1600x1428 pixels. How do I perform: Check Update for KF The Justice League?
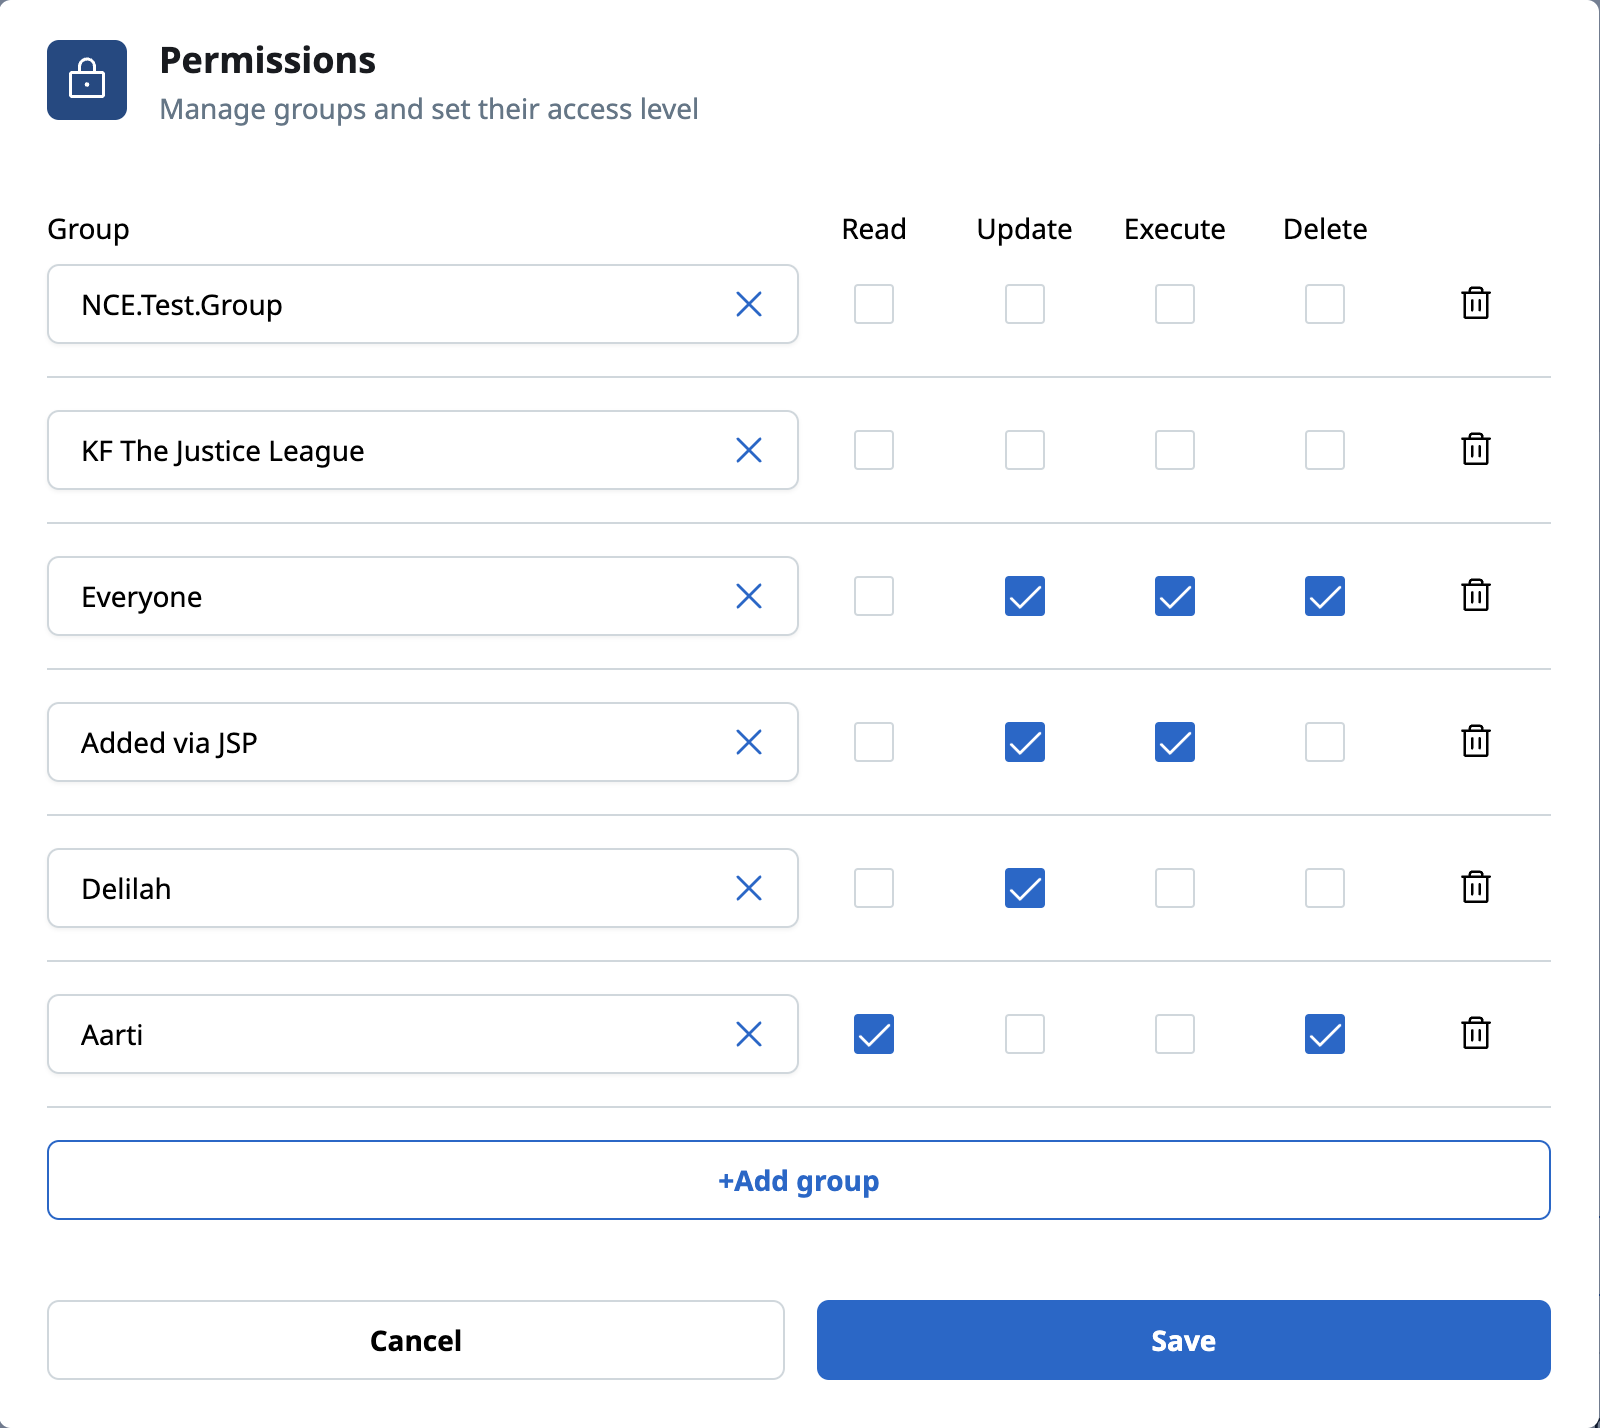click(1025, 450)
